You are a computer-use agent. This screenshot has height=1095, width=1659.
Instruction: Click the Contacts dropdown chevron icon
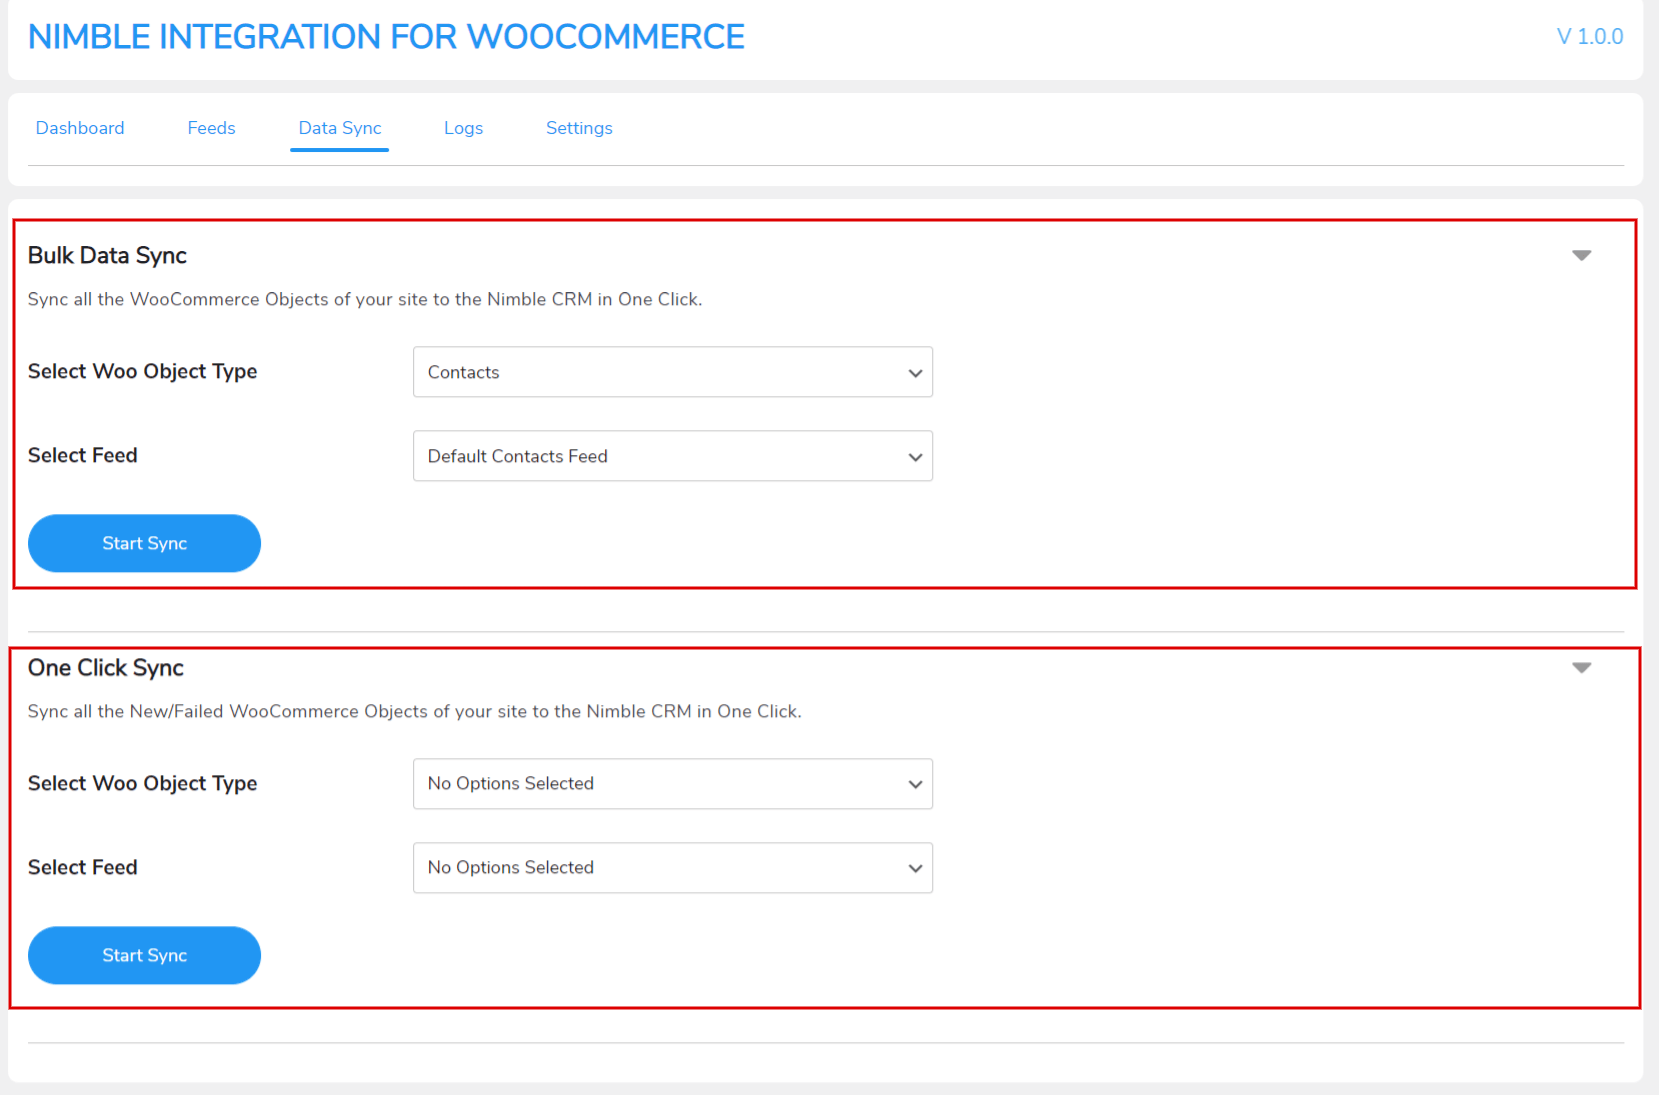pos(914,372)
